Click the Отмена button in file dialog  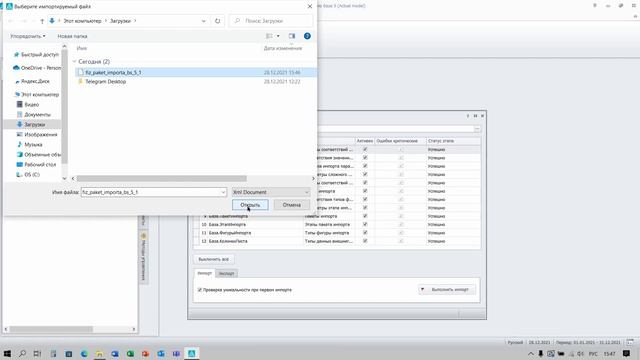[291, 204]
